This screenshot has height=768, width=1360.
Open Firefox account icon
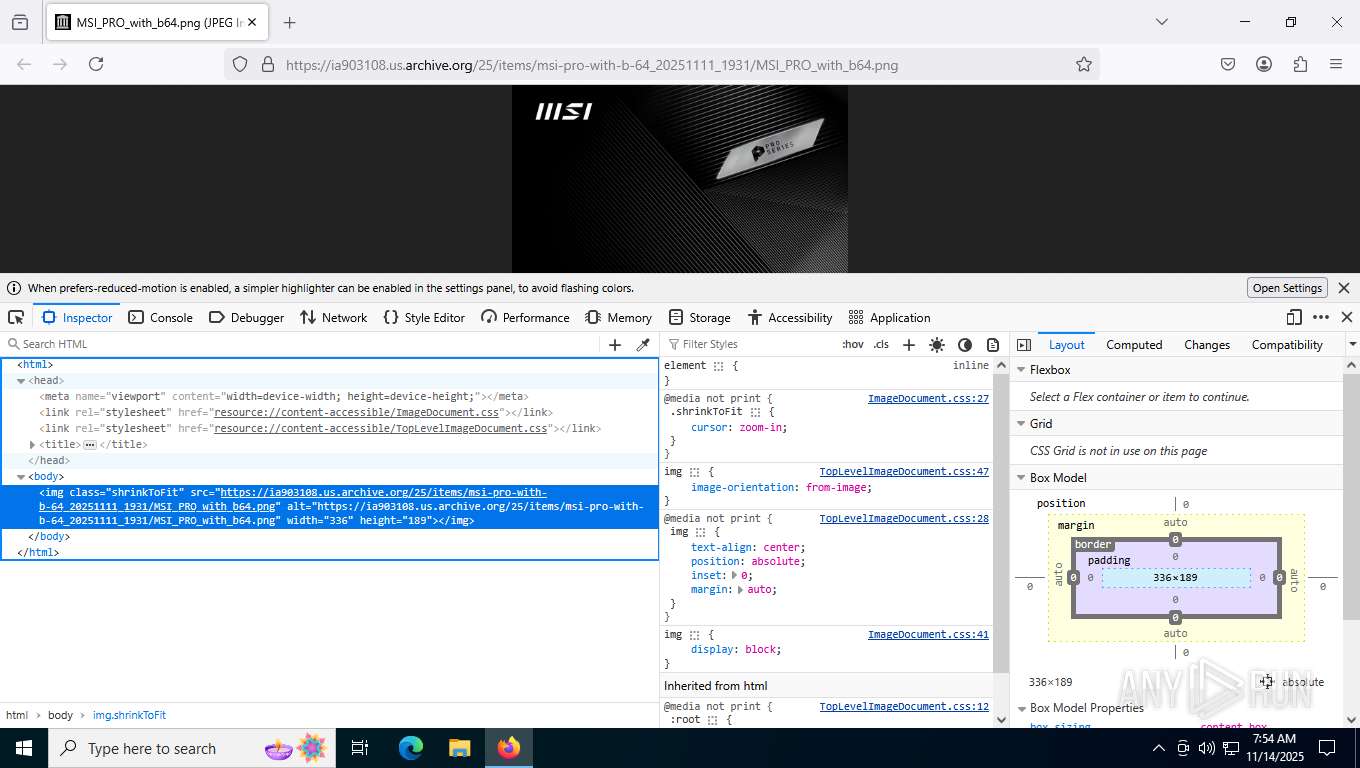pyautogui.click(x=1264, y=64)
